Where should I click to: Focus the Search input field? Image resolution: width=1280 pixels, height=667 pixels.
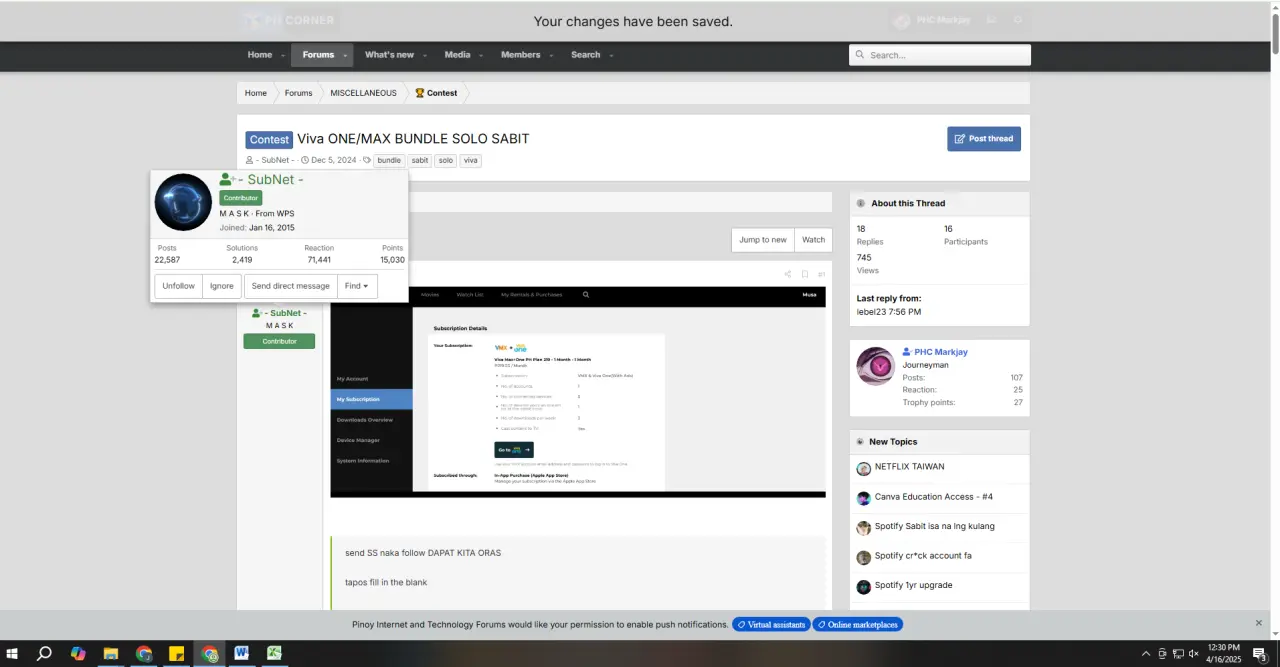click(x=940, y=55)
